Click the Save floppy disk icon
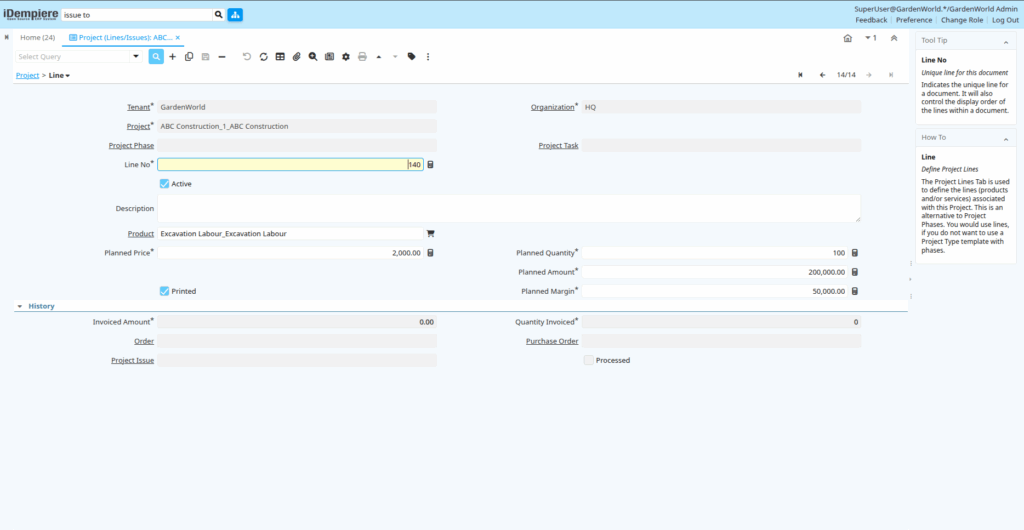 (x=205, y=57)
